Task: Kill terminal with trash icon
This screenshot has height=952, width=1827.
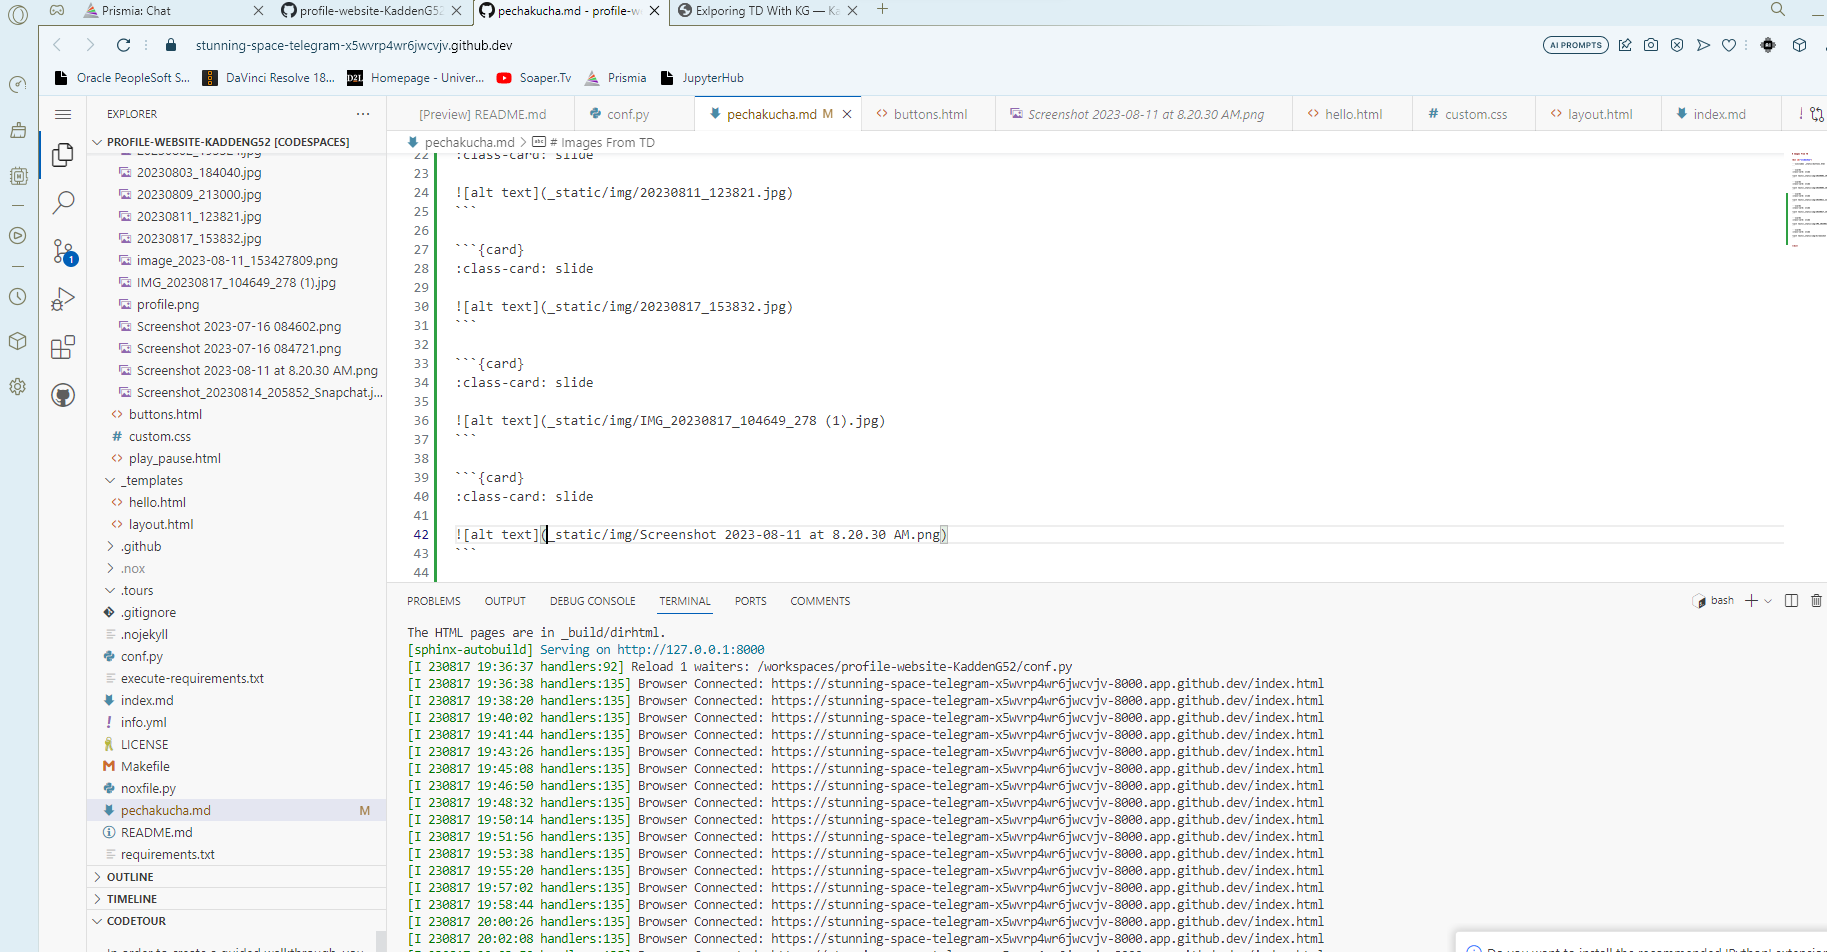Action: point(1816,601)
